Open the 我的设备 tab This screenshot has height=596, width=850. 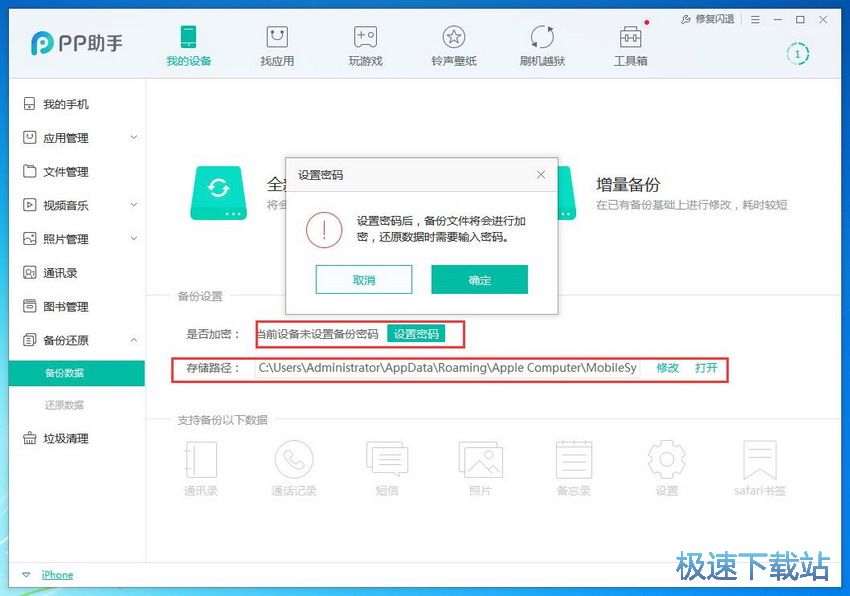click(x=188, y=46)
